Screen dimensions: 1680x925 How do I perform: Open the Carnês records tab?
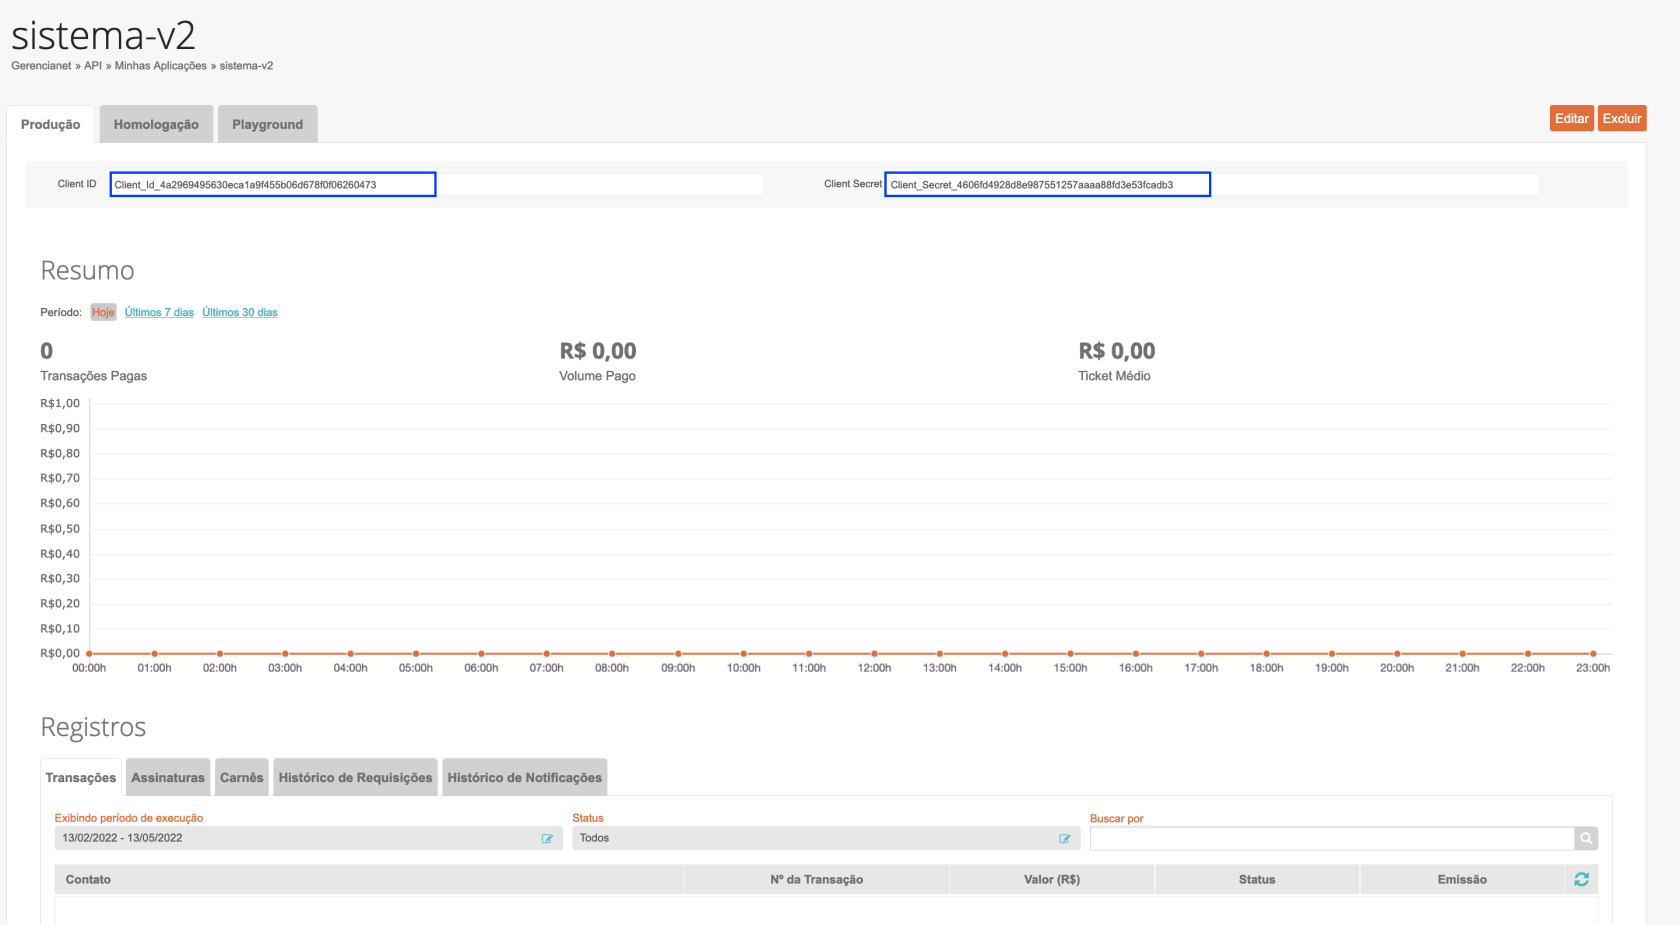click(x=242, y=777)
